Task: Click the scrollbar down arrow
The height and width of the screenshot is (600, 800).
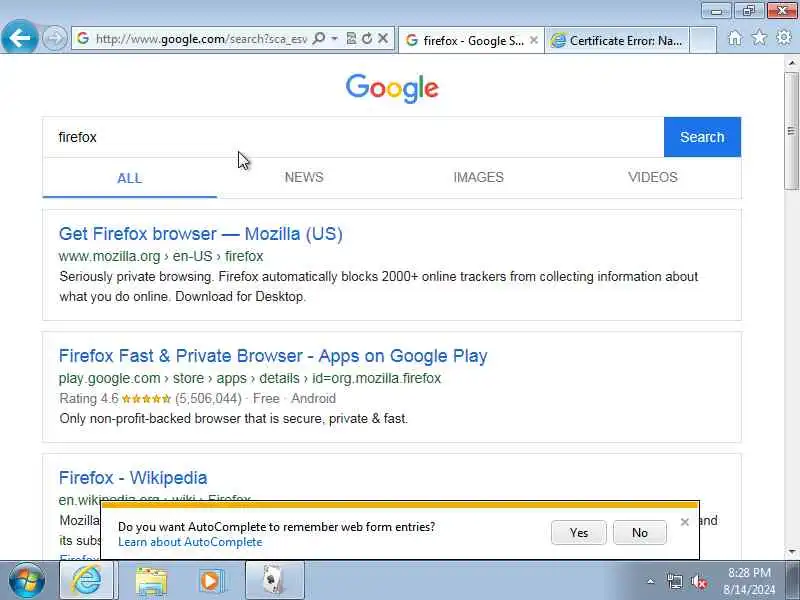Action: pyautogui.click(x=792, y=552)
